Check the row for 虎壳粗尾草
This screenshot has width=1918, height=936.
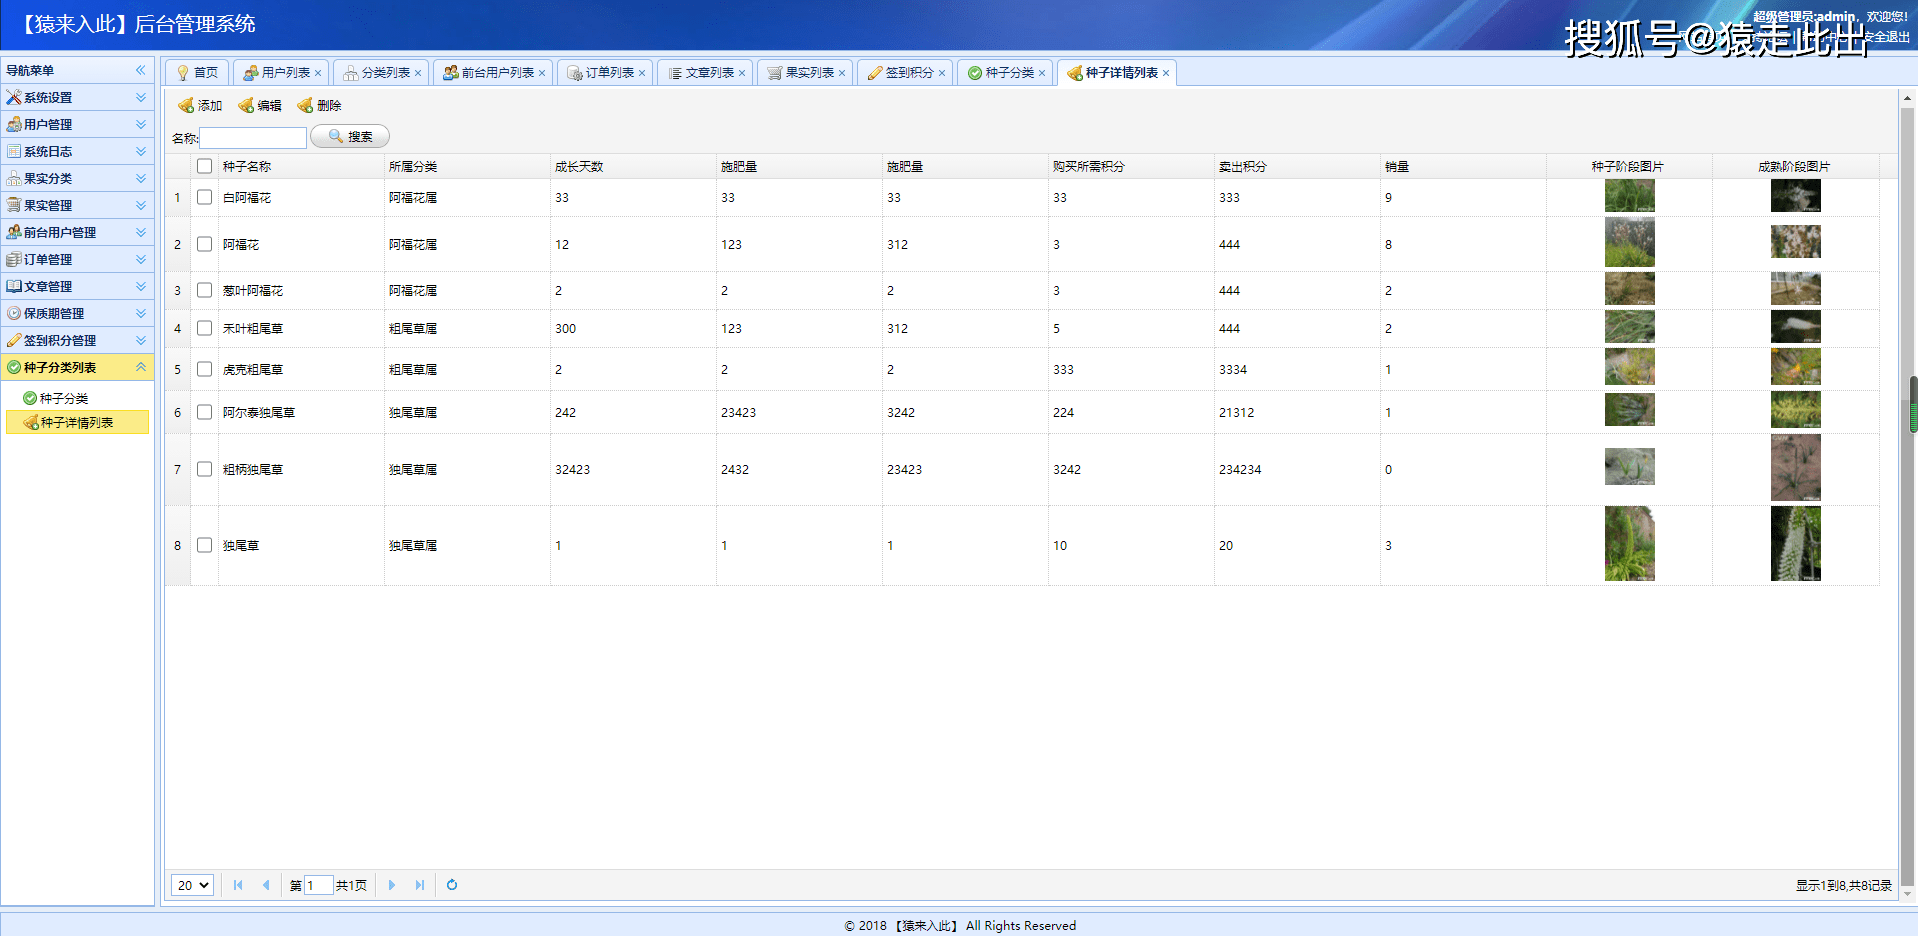(205, 369)
